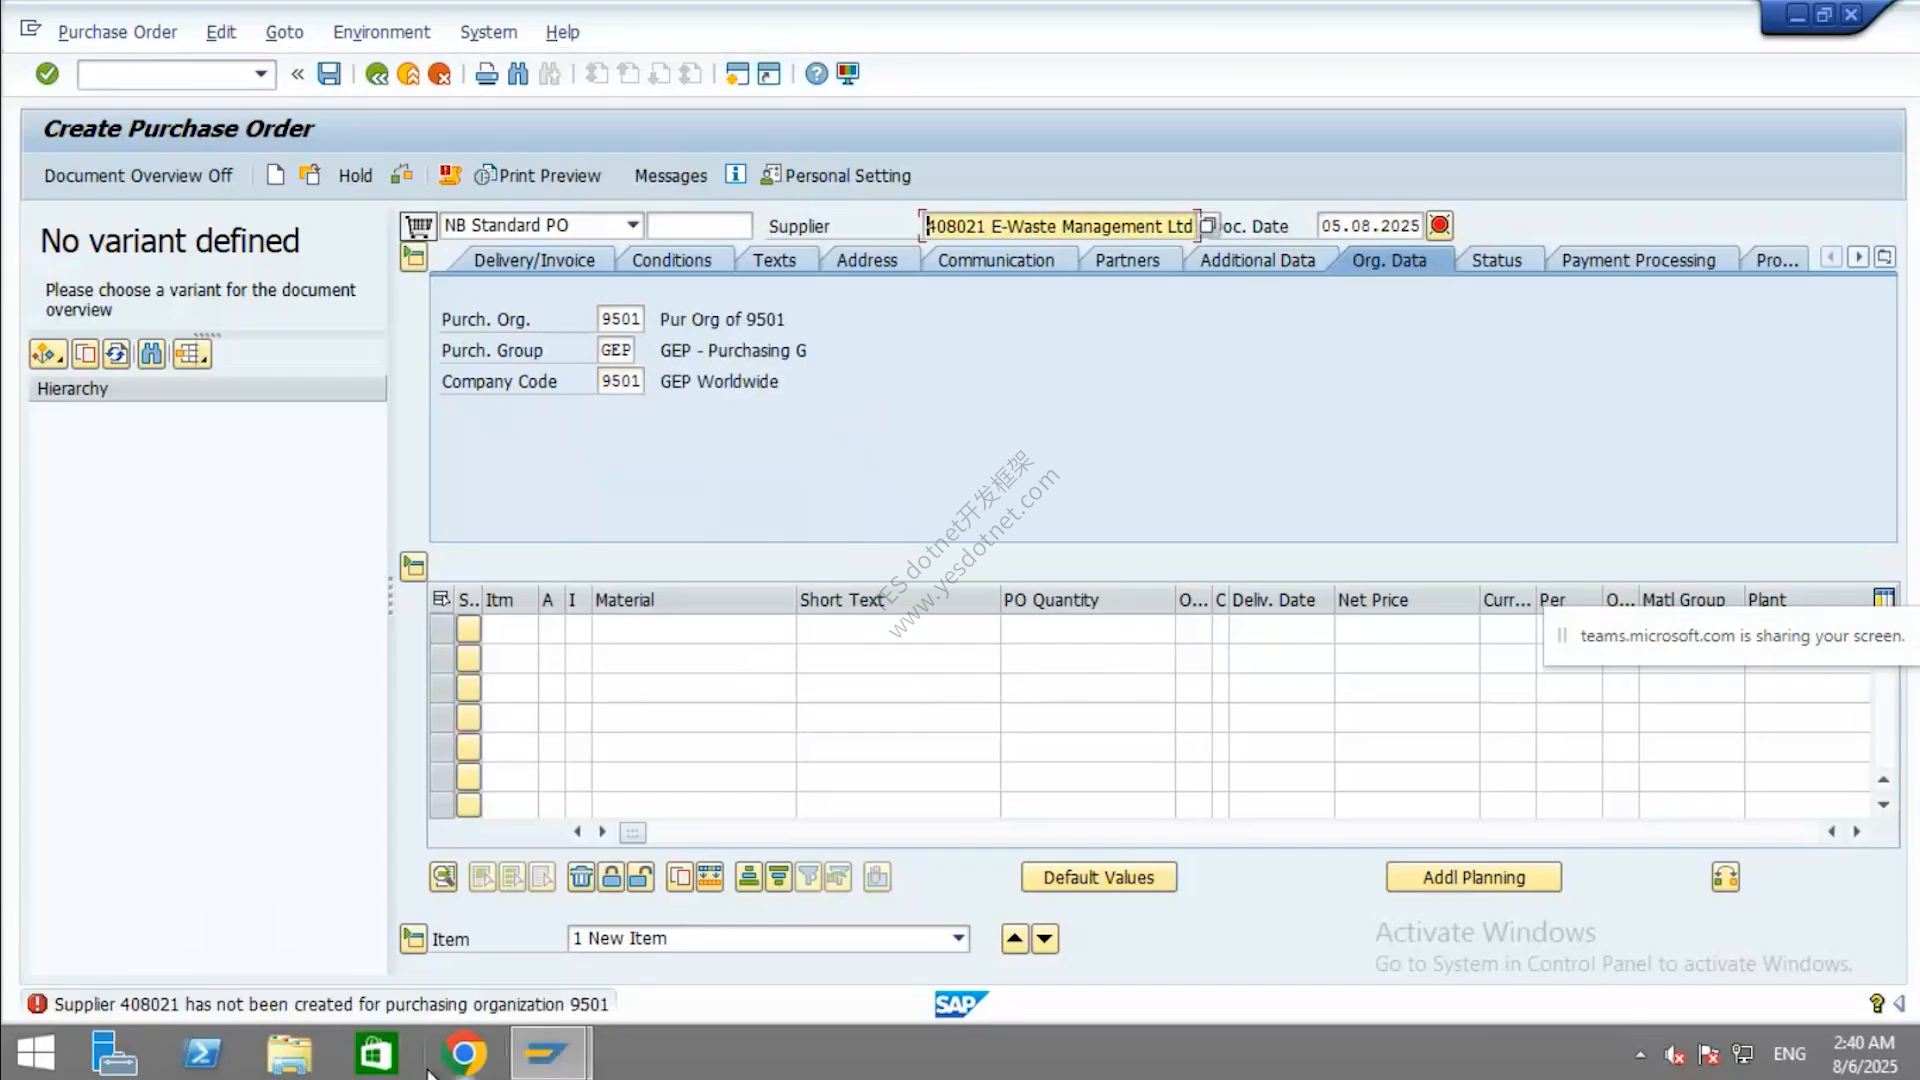This screenshot has height=1080, width=1920.
Task: Select the first row in the item table
Action: pyautogui.click(x=441, y=628)
